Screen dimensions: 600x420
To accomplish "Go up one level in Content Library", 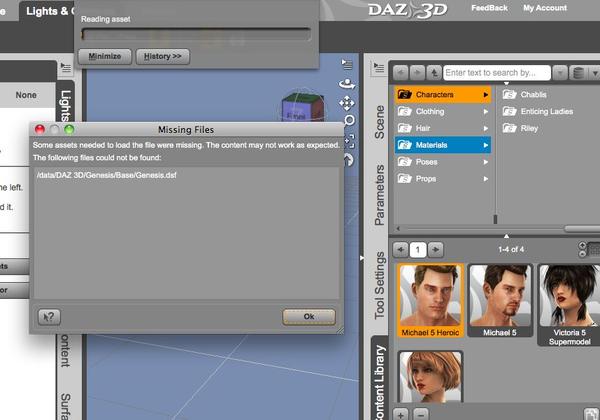I will pyautogui.click(x=434, y=73).
